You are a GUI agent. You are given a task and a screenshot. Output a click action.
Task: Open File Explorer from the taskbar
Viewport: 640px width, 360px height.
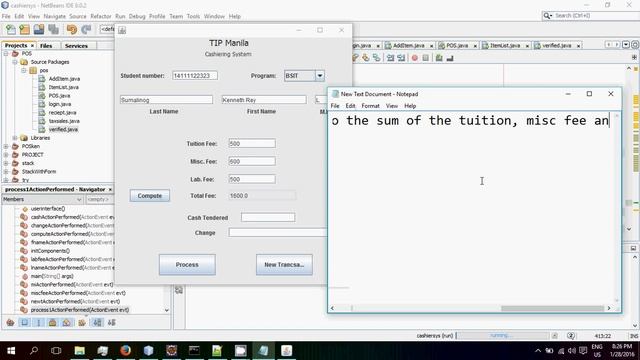tap(80, 351)
